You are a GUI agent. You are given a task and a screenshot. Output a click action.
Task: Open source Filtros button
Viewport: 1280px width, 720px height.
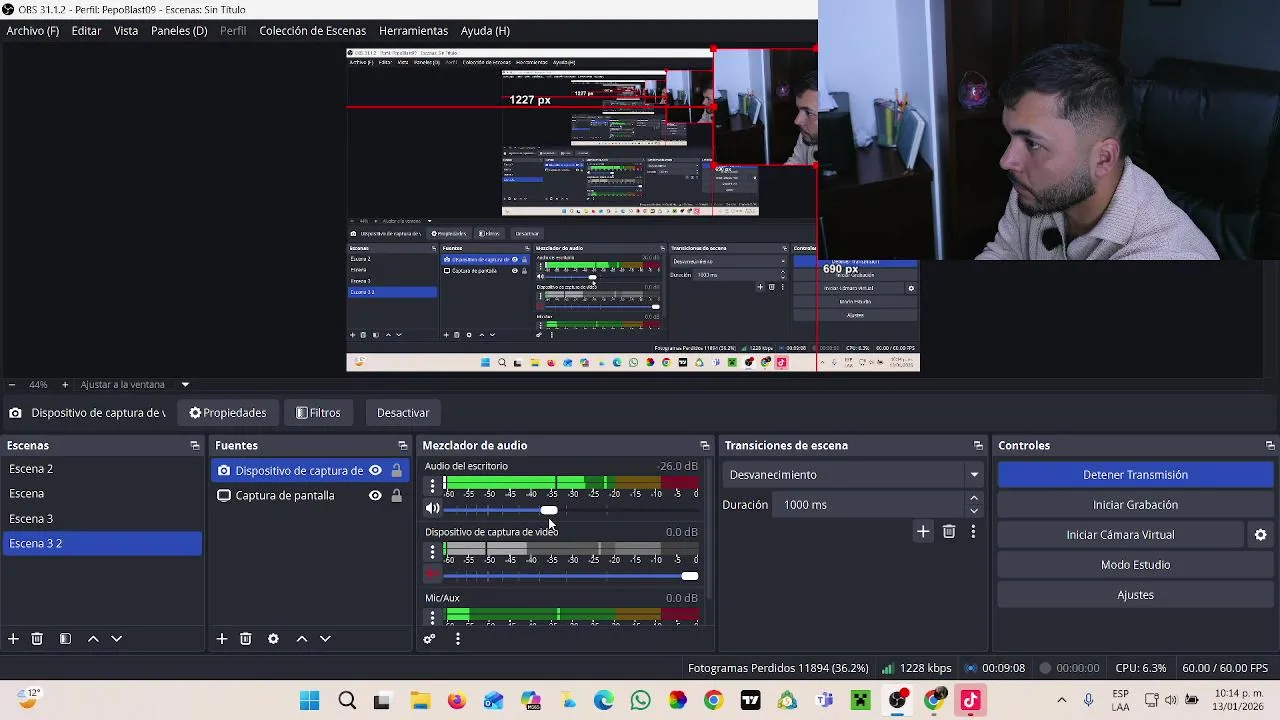(318, 413)
